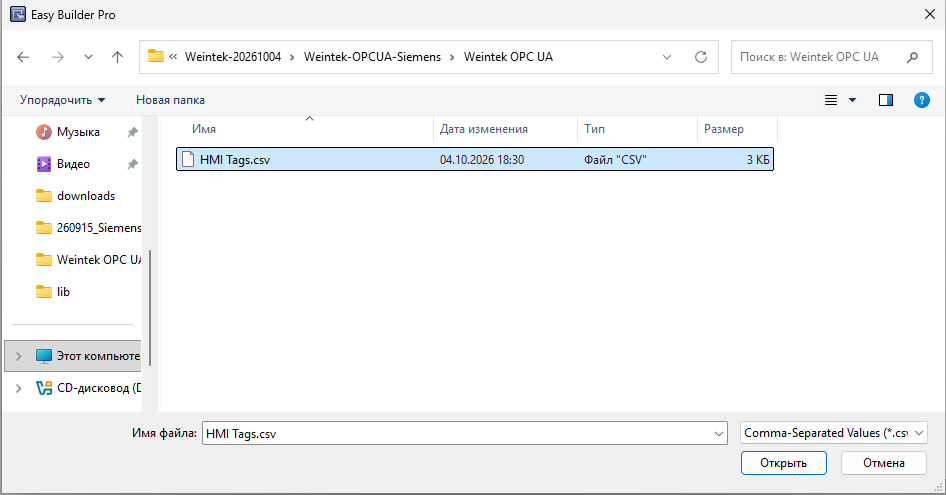This screenshot has width=946, height=495.
Task: Click the Отмена button
Action: 883,463
